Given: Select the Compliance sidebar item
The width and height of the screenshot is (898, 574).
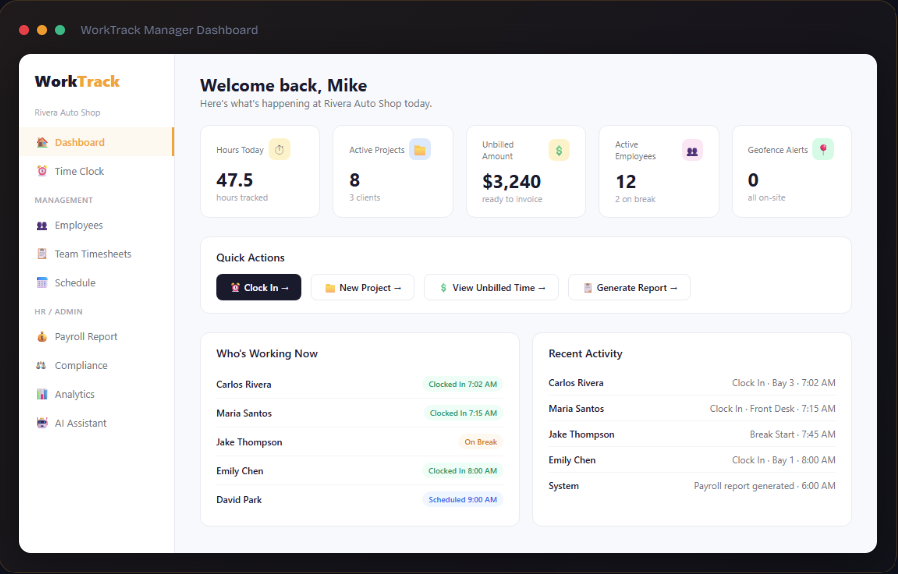Looking at the screenshot, I should point(96,365).
